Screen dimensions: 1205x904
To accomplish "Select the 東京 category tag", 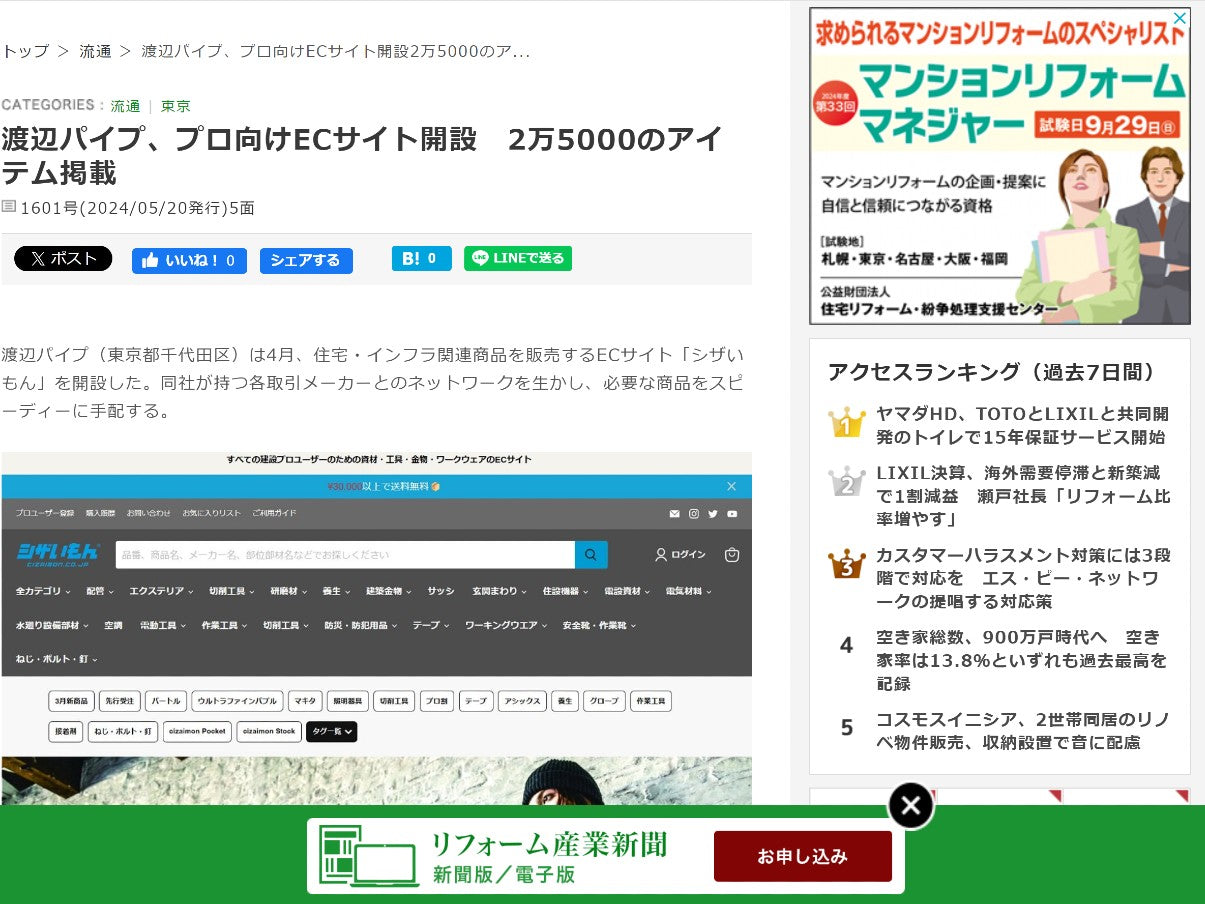I will tap(175, 106).
